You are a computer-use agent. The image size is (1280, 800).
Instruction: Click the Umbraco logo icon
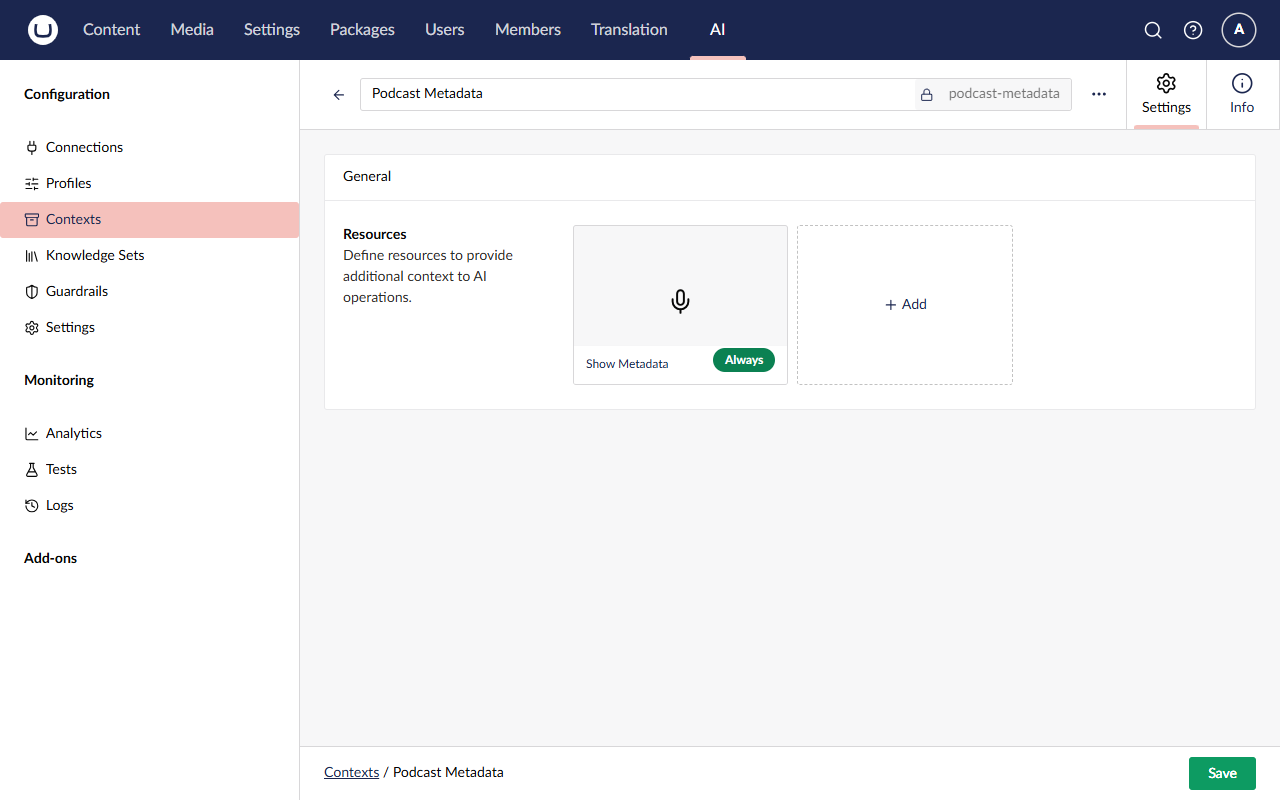pos(43,30)
